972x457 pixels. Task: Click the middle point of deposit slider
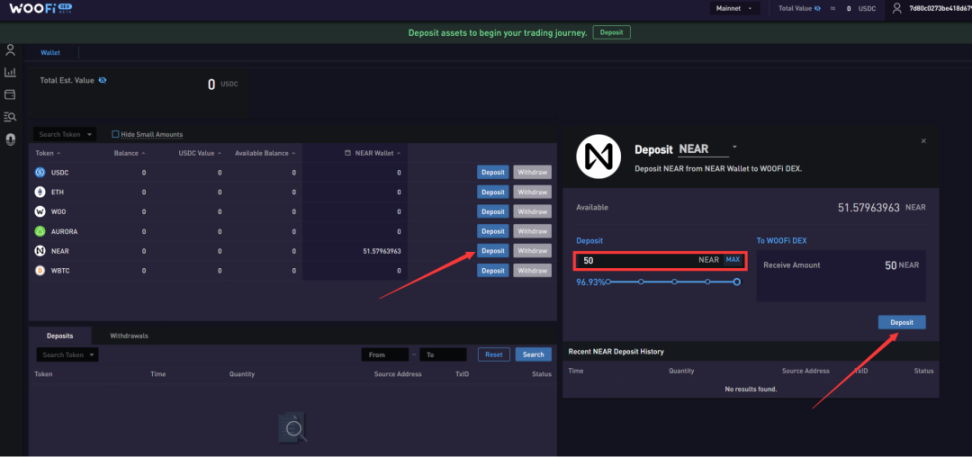pos(674,282)
